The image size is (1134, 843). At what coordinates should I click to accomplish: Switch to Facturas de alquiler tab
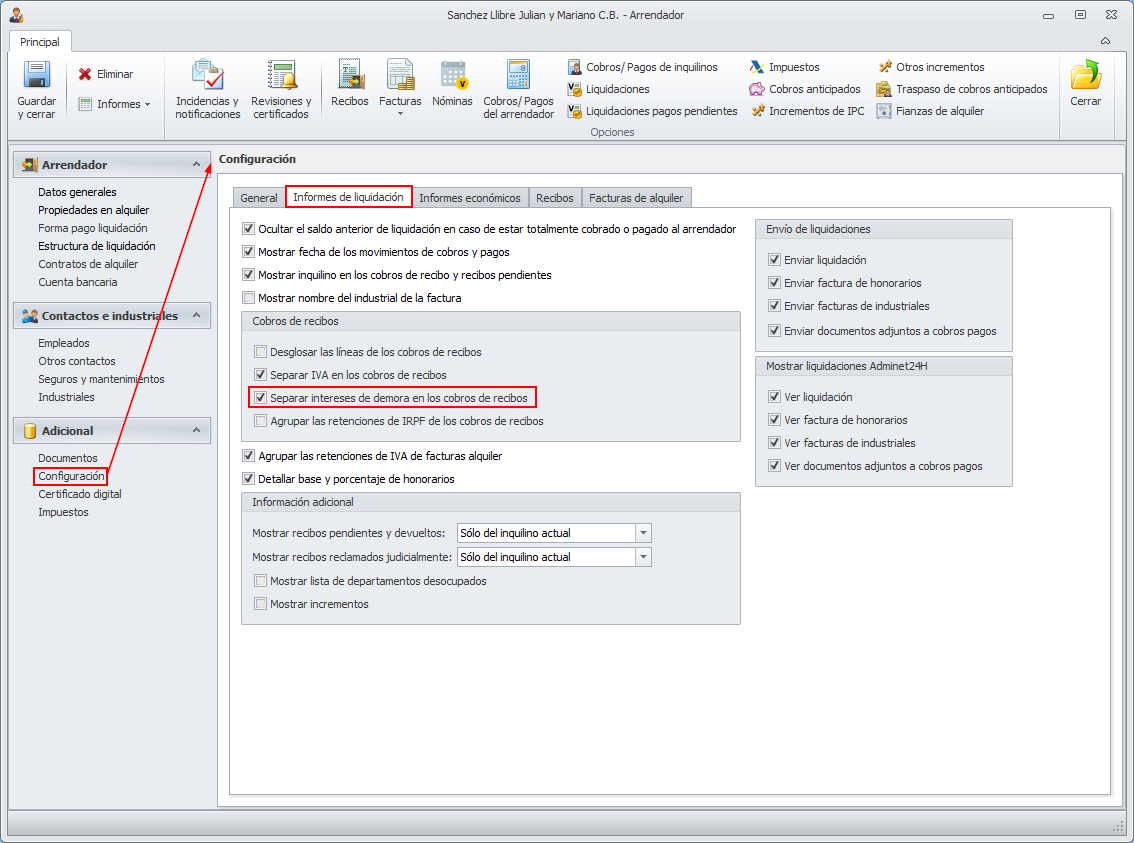[636, 198]
